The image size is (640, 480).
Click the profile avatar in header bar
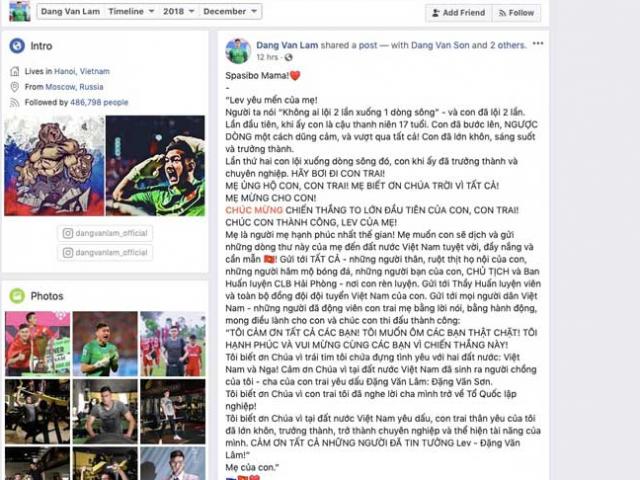click(x=20, y=11)
